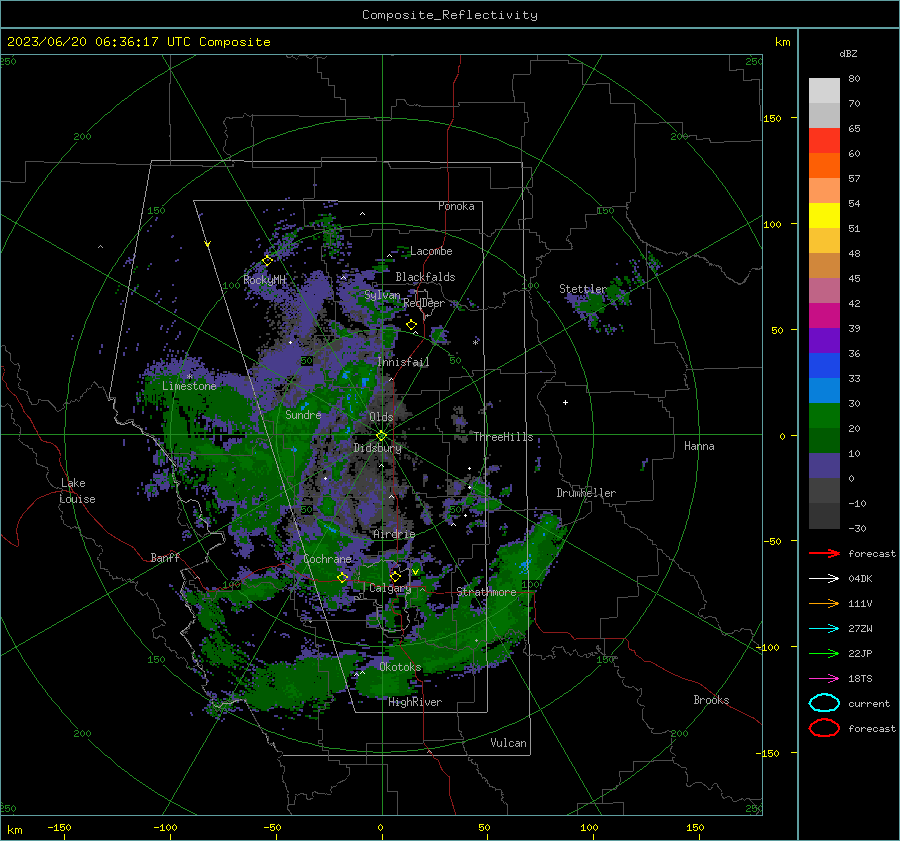
Task: Click the Lake Louise label
Action: [x=77, y=491]
